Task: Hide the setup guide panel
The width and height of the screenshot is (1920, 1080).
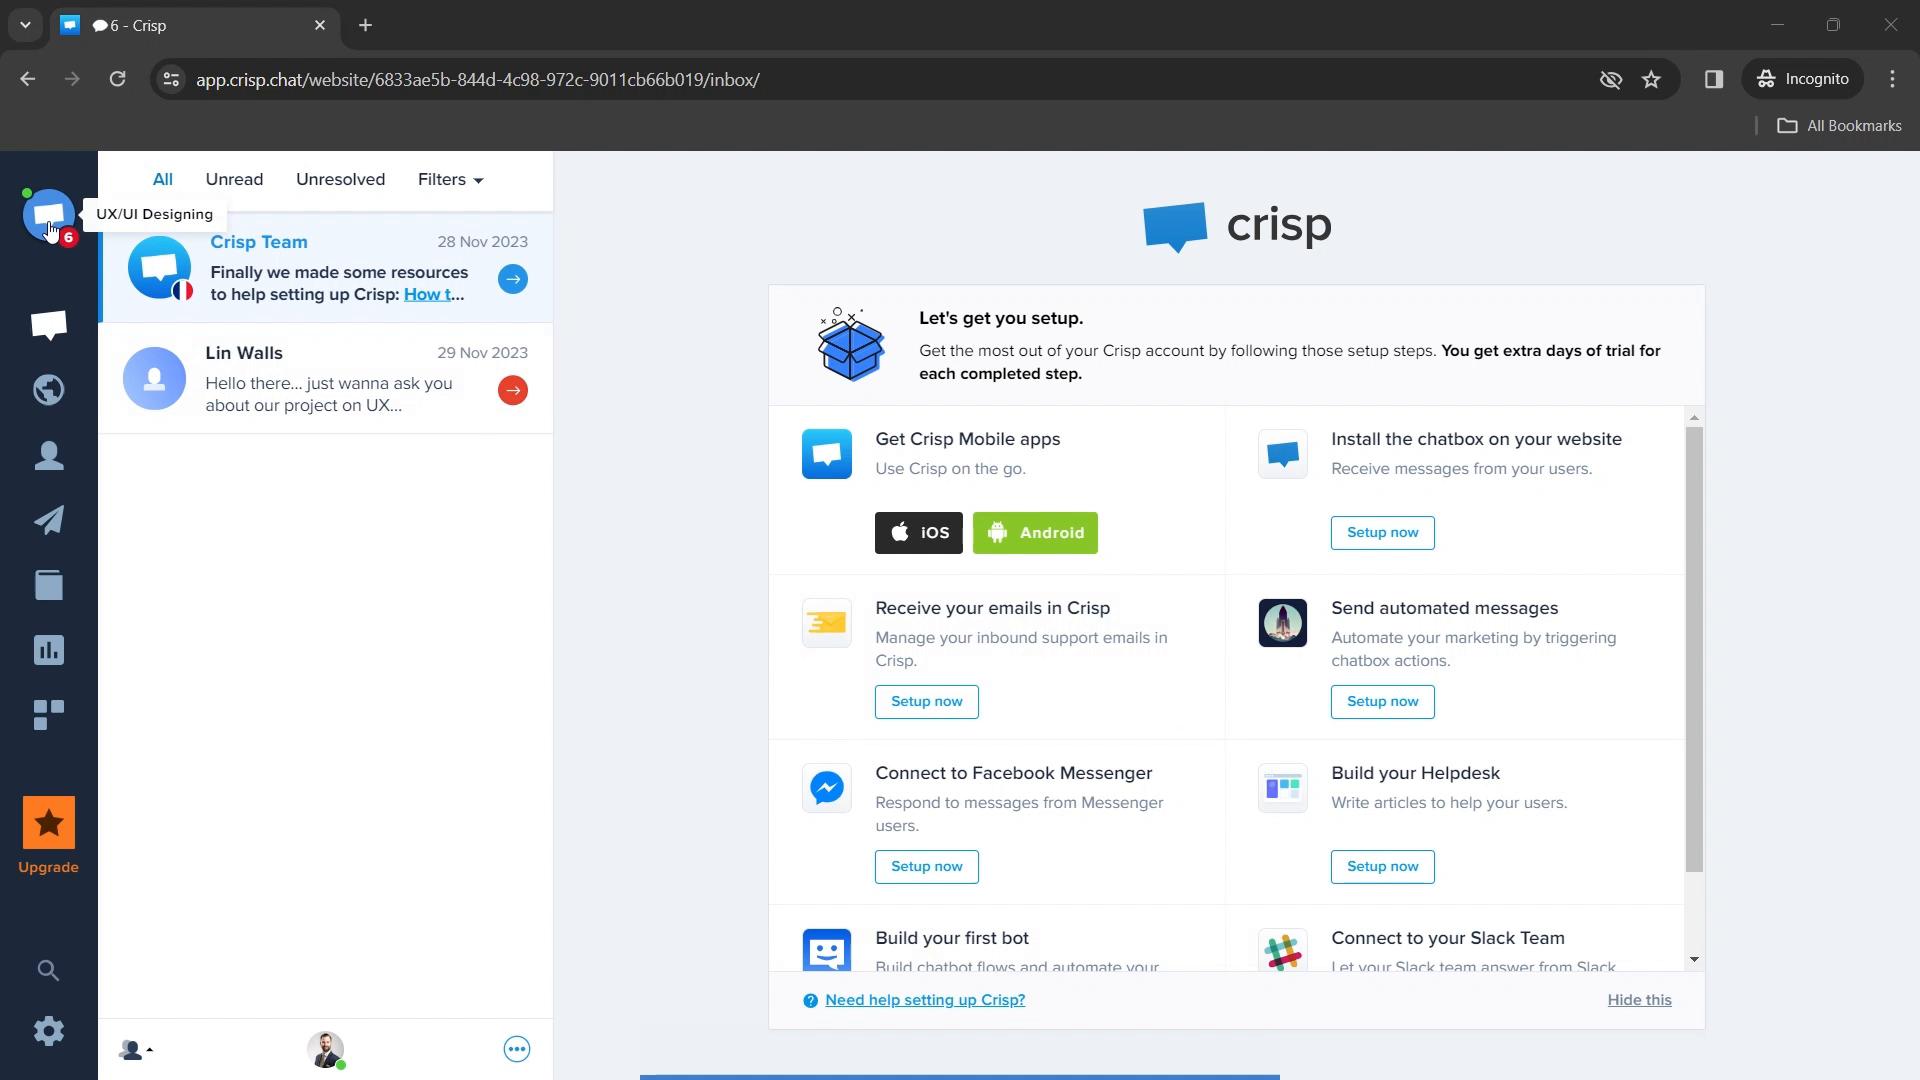Action: (1639, 1000)
